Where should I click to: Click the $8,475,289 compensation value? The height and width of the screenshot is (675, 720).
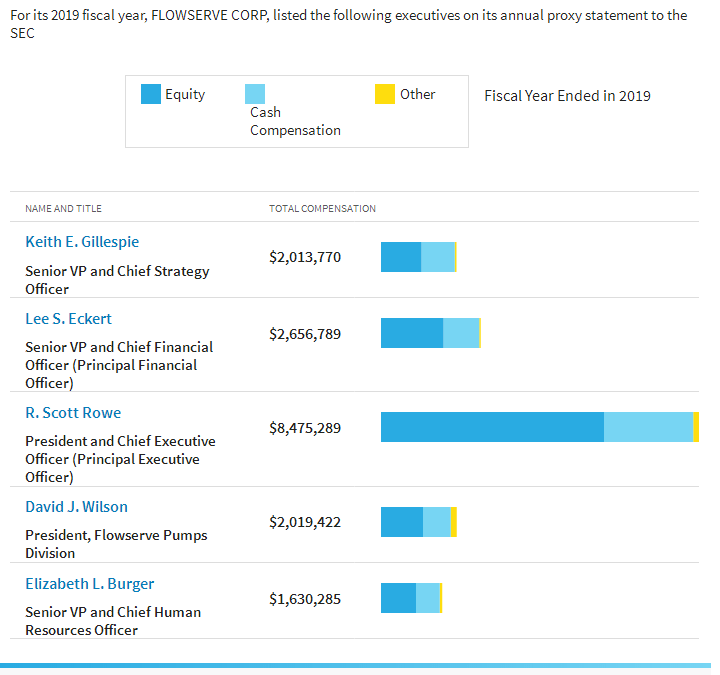point(305,428)
